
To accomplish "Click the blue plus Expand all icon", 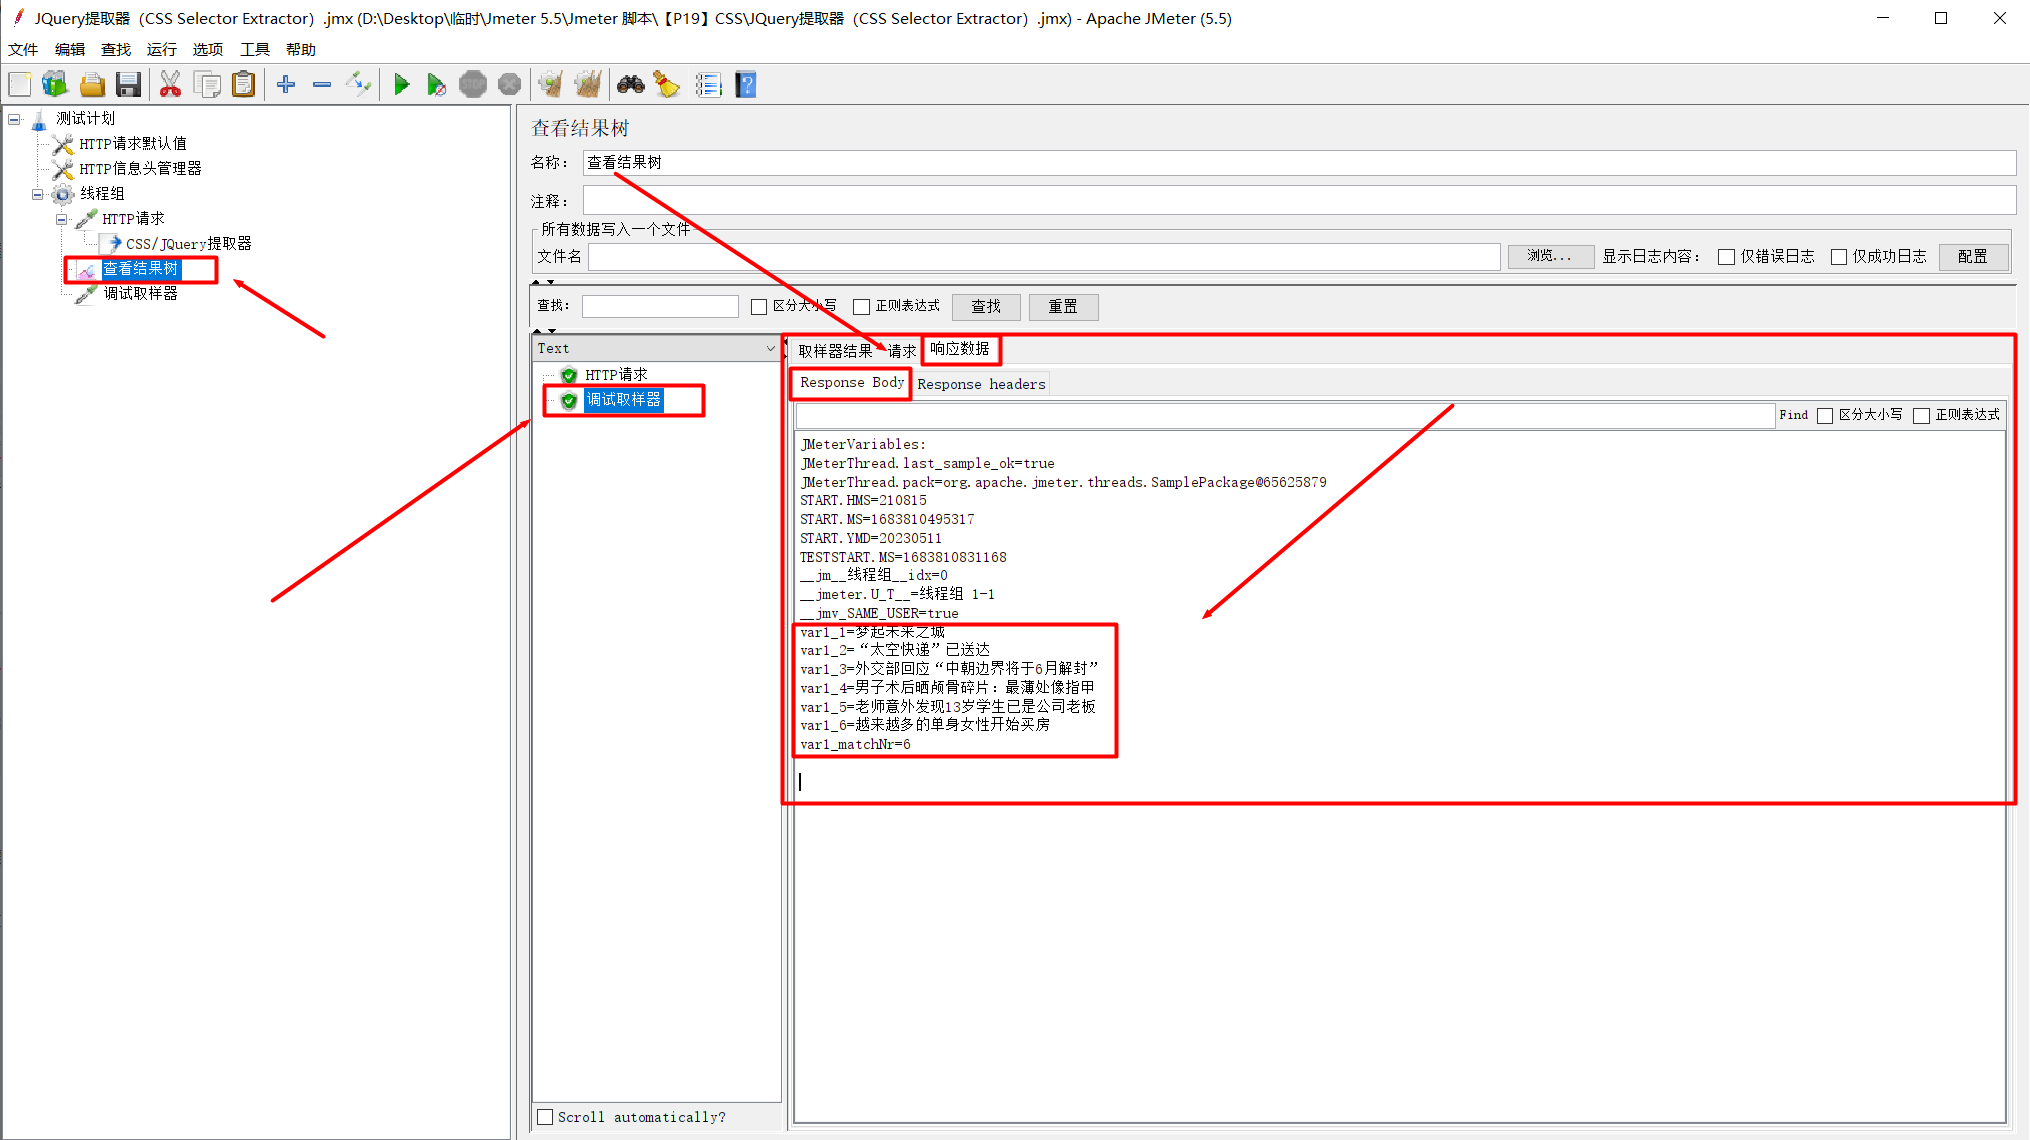I will [x=286, y=85].
